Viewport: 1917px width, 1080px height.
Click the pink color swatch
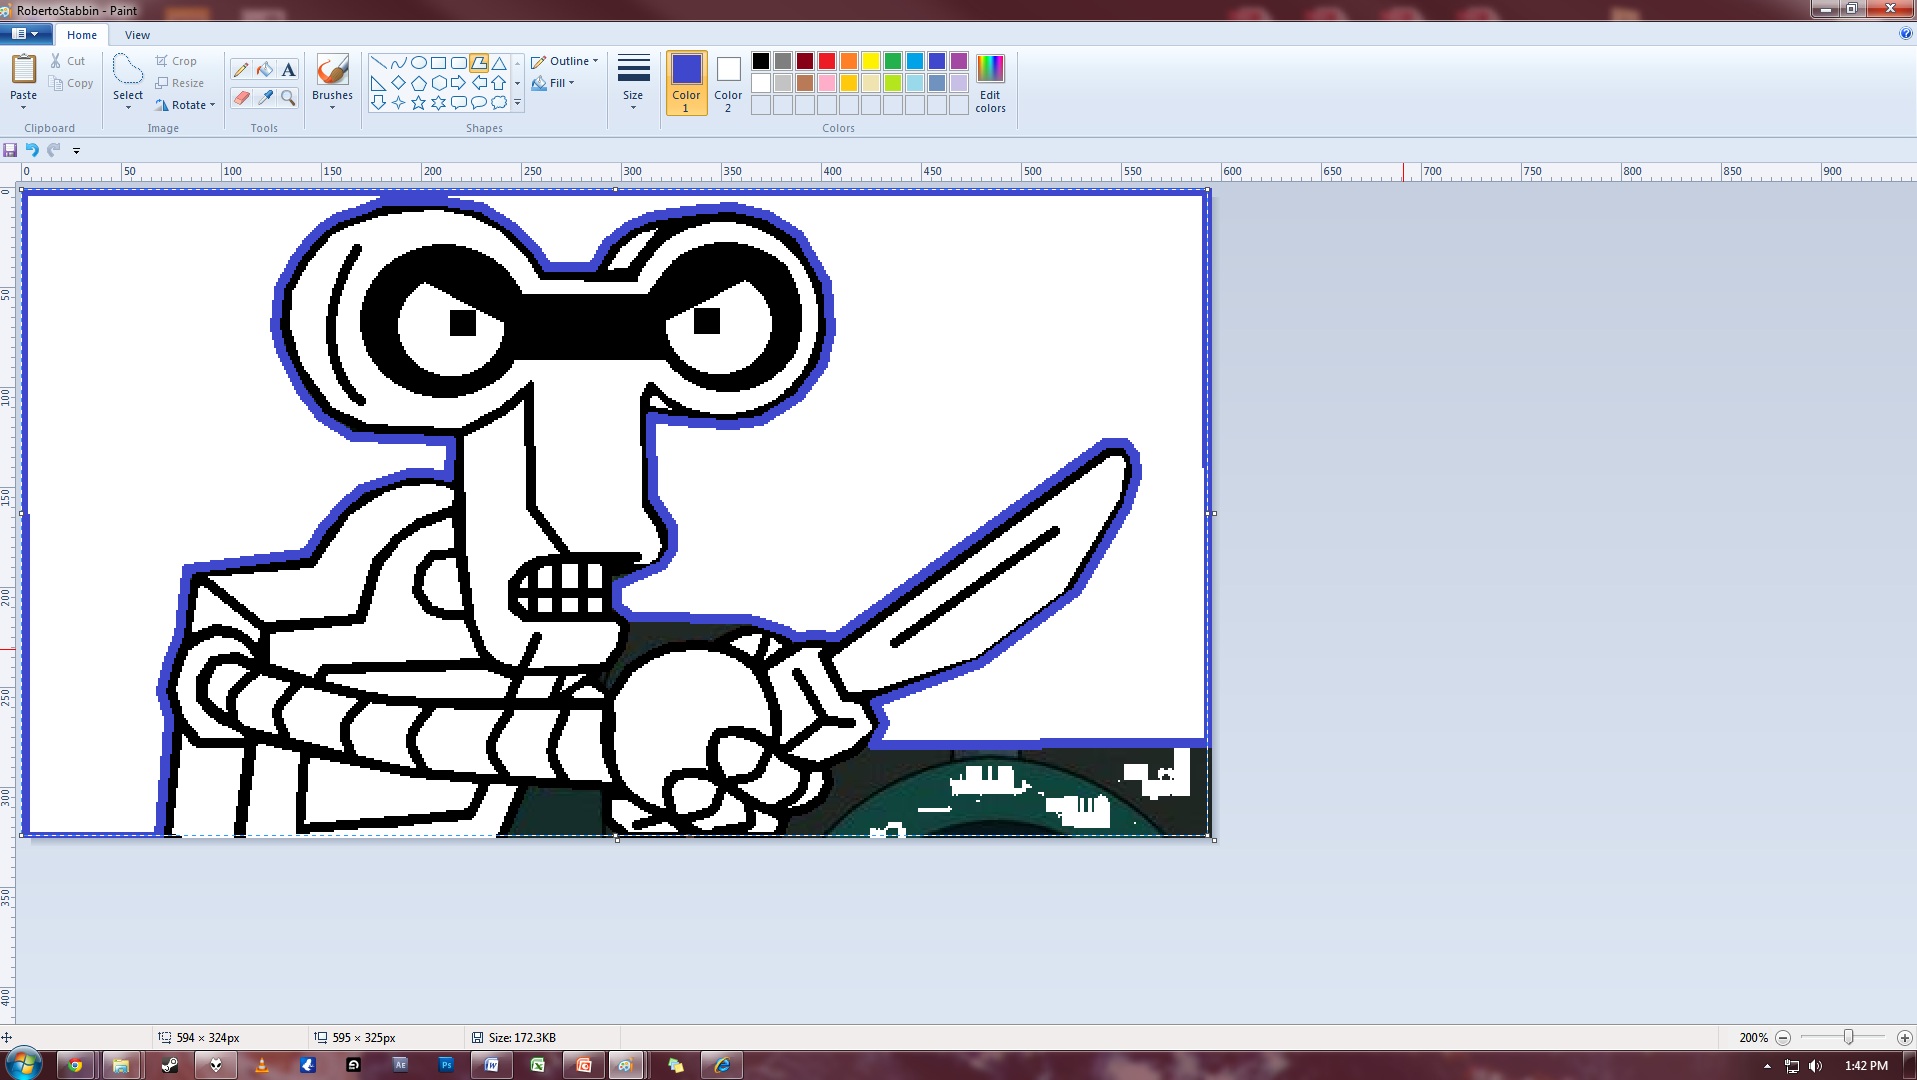[827, 83]
